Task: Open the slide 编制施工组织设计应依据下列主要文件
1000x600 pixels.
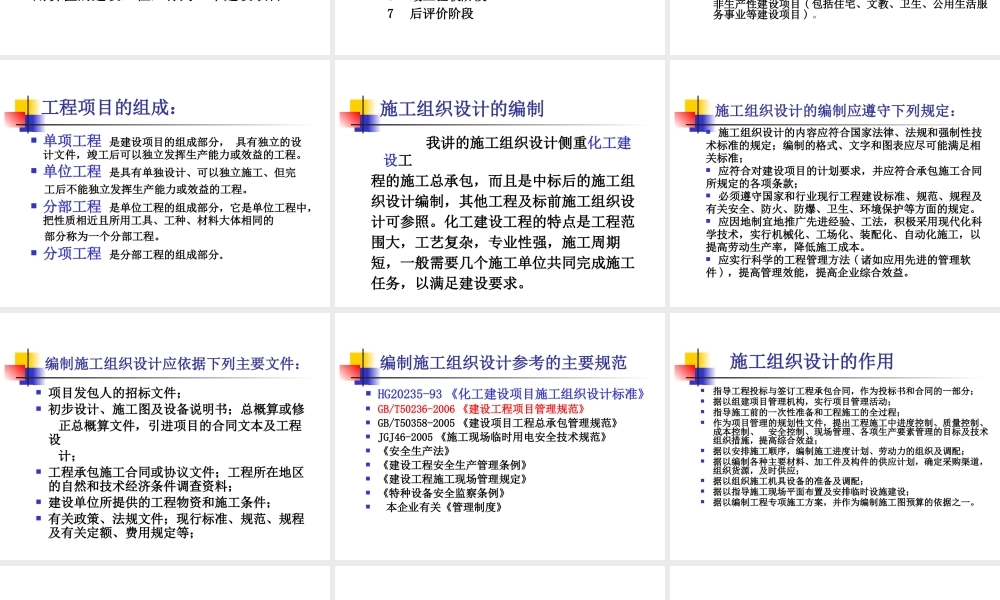Action: (165, 437)
